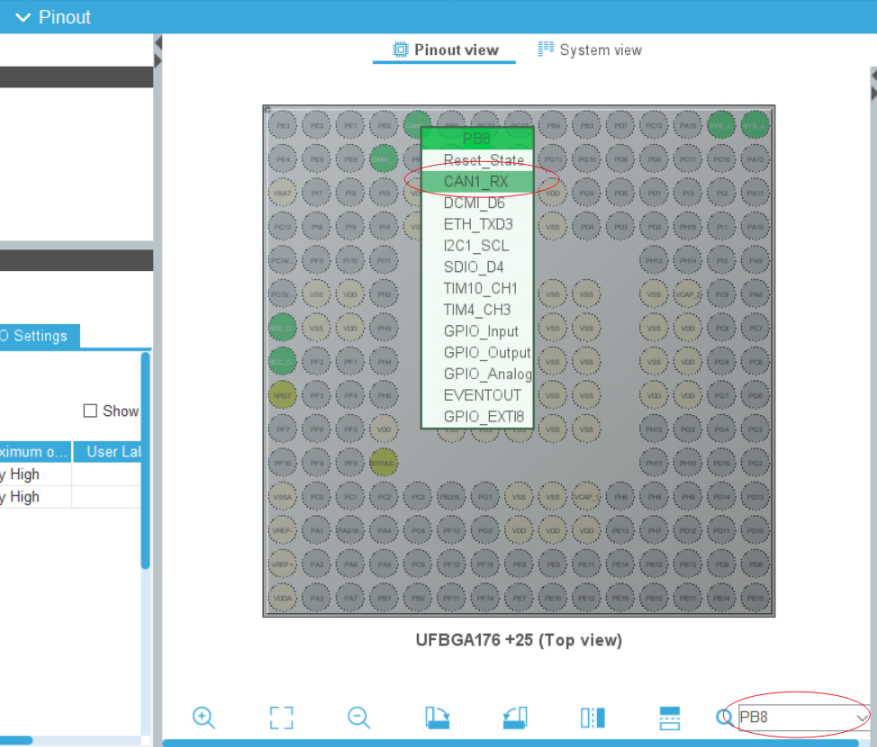Assign I2C1_SCL to pin PB8
877x747 pixels.
tap(478, 245)
